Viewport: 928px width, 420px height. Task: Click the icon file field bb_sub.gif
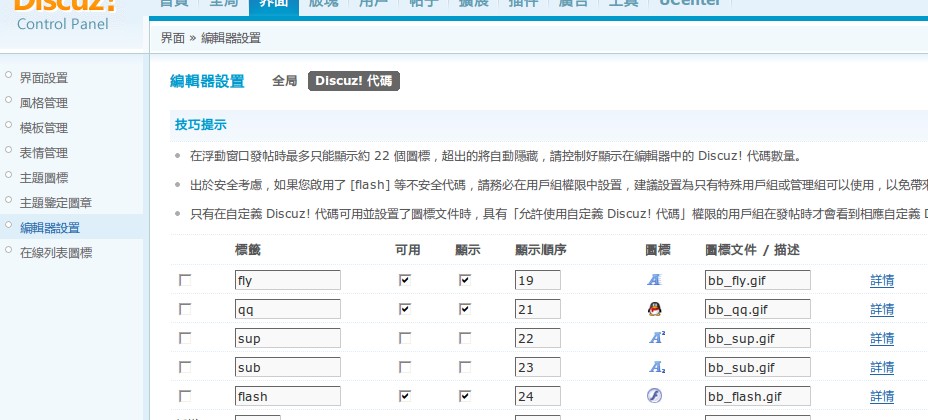pyautogui.click(x=758, y=367)
